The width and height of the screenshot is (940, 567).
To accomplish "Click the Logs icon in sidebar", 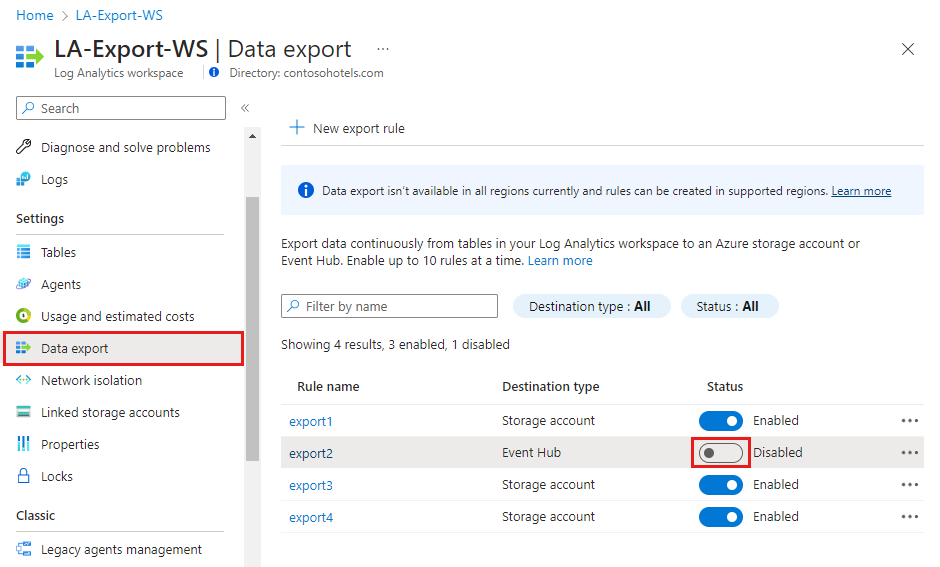I will [x=24, y=180].
